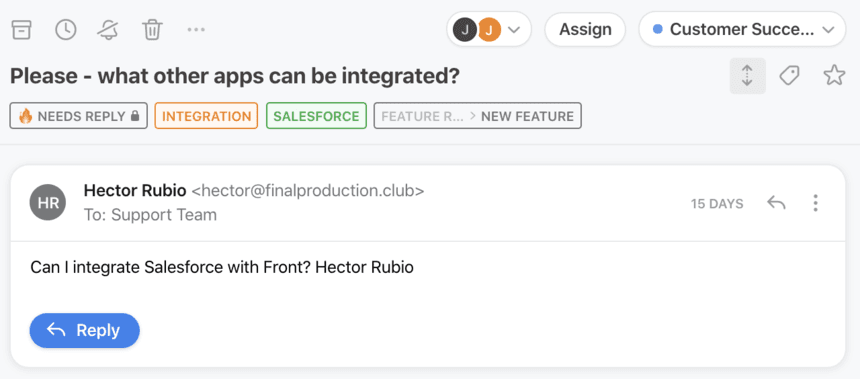Click the orange INTEGRATION tag

click(x=206, y=116)
